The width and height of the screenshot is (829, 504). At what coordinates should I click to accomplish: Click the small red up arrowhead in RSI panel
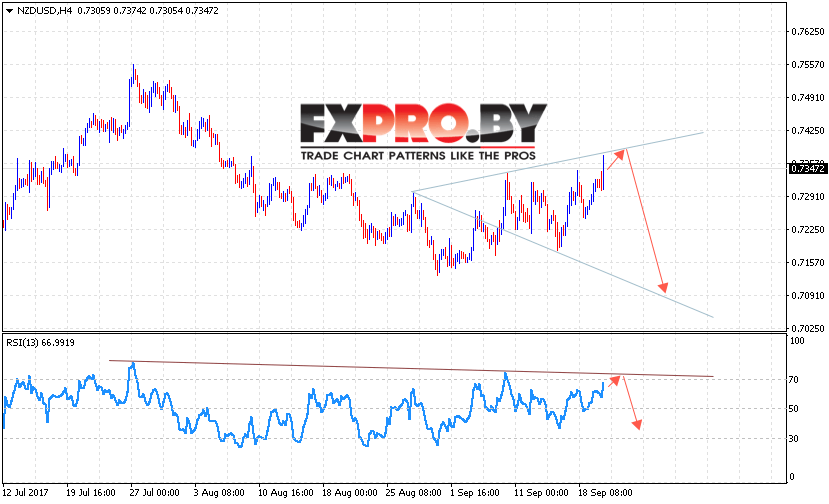coord(615,380)
